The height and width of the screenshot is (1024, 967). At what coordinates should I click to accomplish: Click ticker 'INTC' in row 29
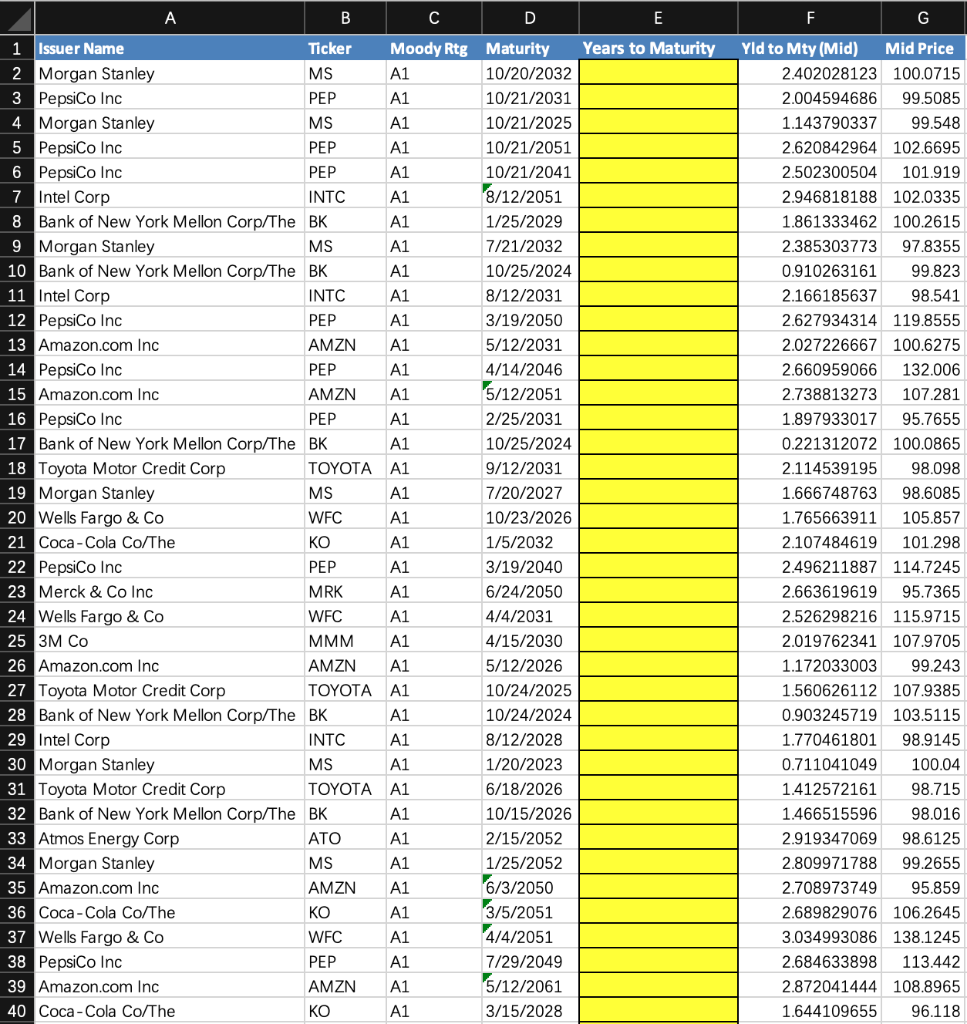click(x=345, y=739)
